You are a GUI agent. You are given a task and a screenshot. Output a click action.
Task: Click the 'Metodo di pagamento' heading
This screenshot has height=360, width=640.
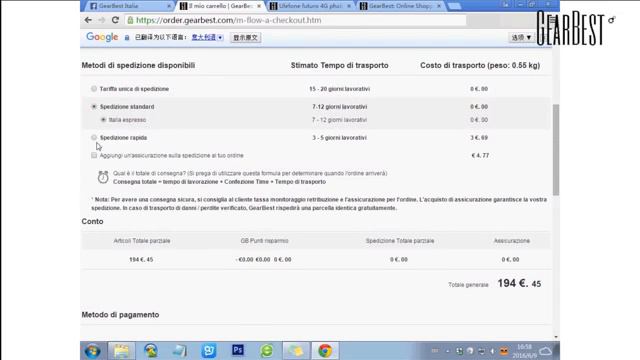coord(120,315)
